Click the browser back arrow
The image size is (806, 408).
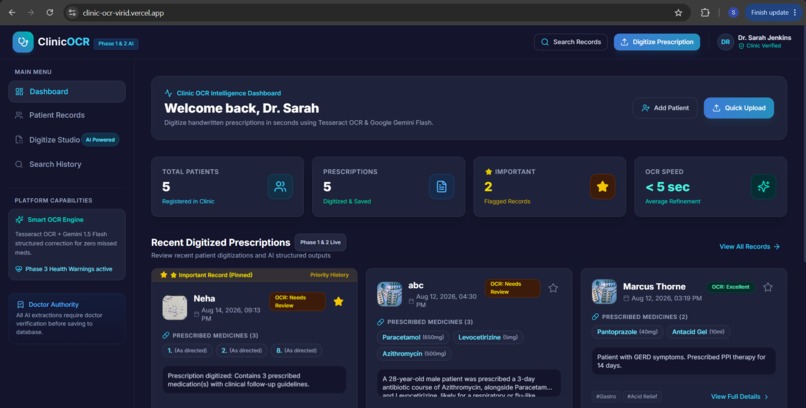pyautogui.click(x=12, y=12)
